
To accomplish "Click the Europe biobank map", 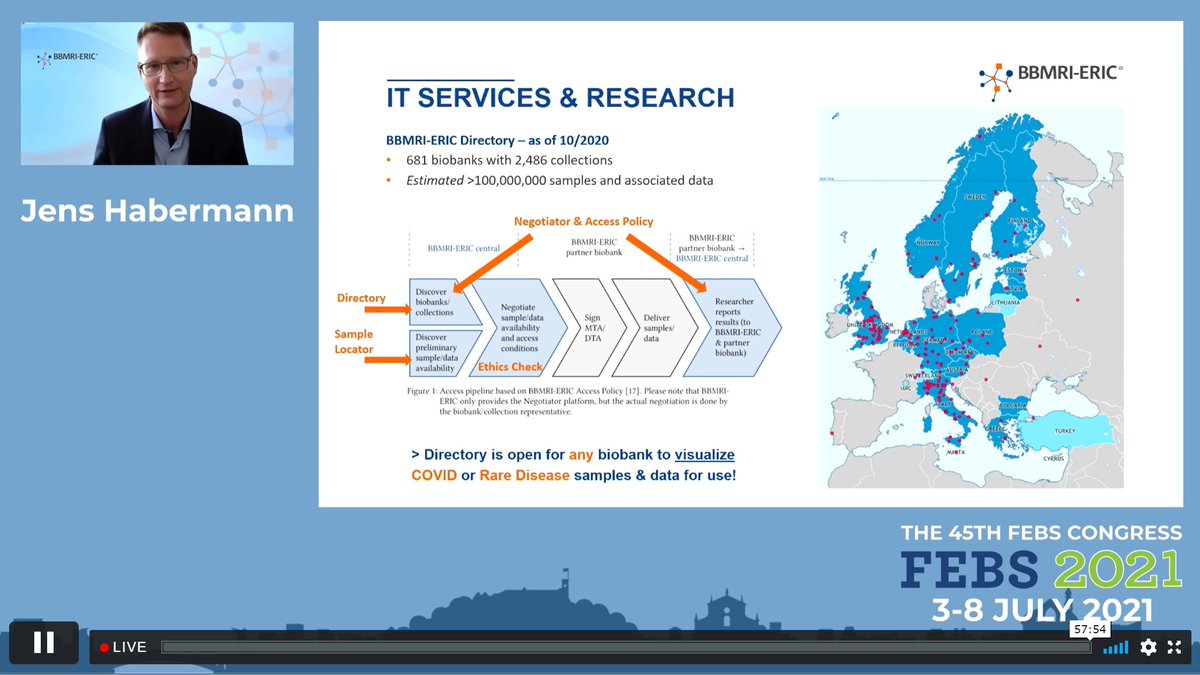I will [971, 298].
